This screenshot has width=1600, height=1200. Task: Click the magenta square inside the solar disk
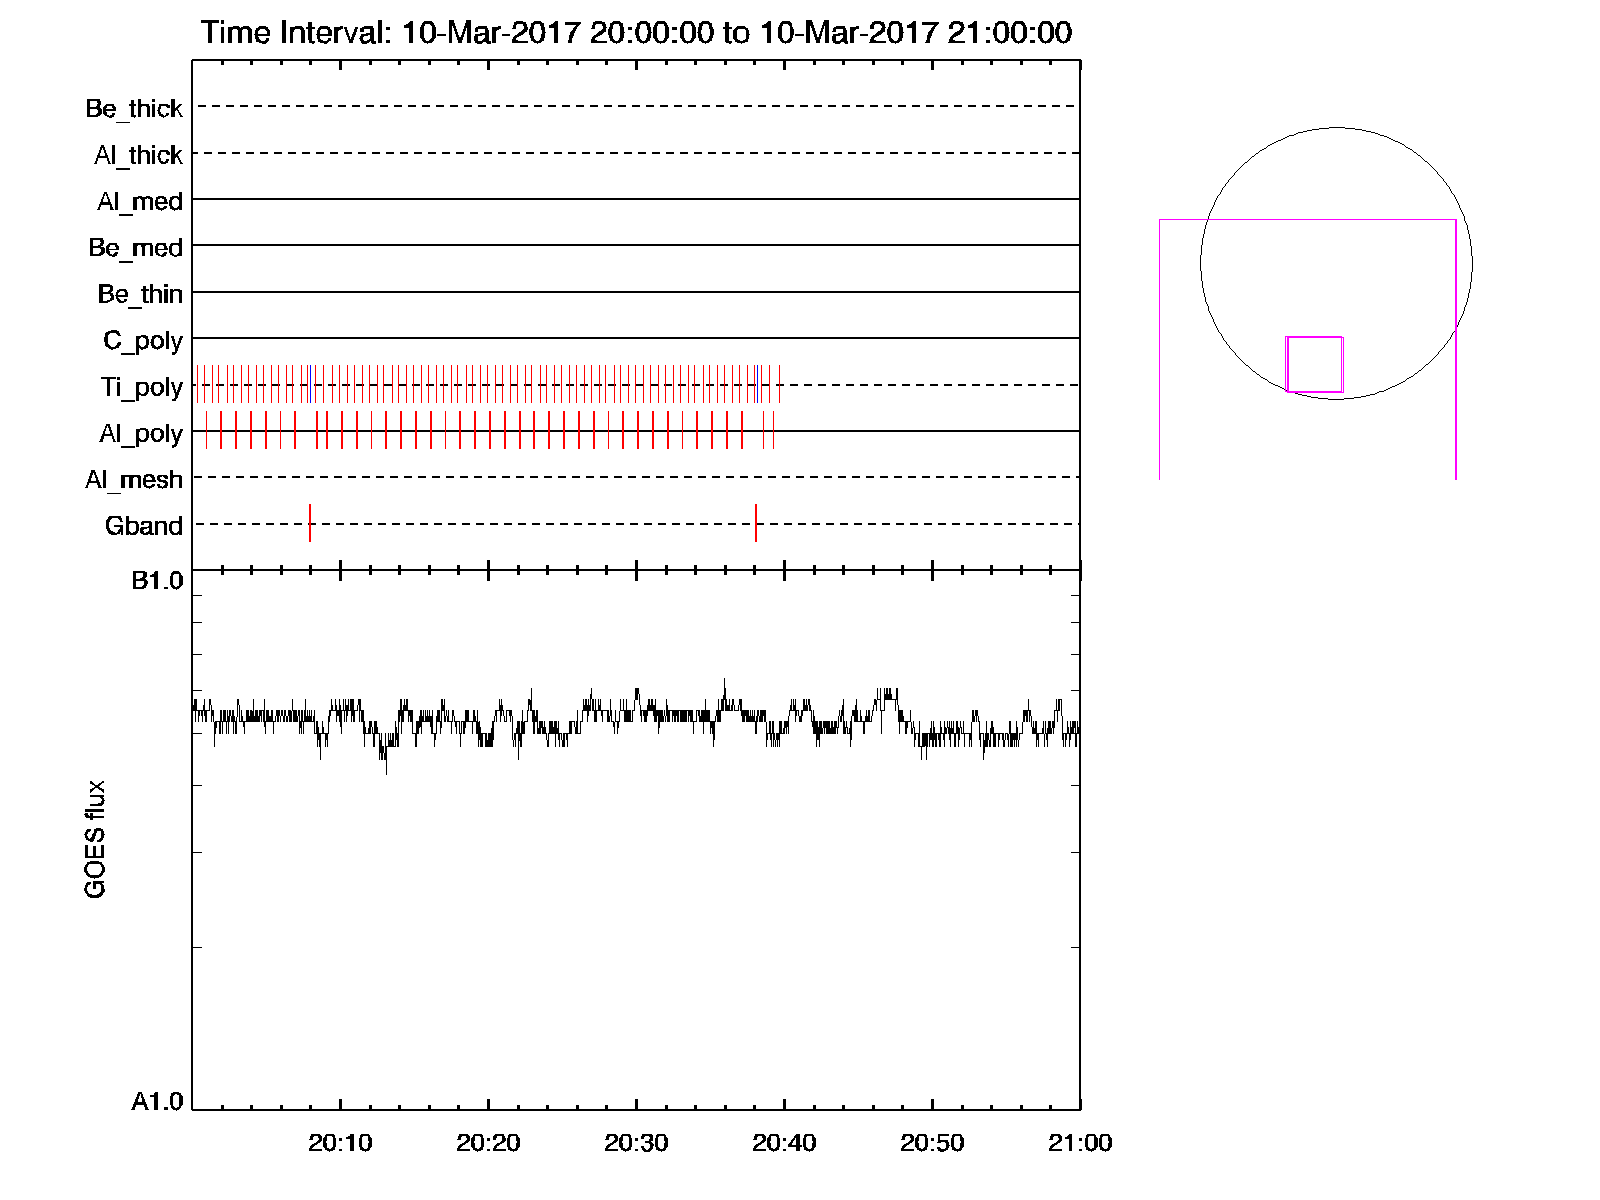(1314, 364)
